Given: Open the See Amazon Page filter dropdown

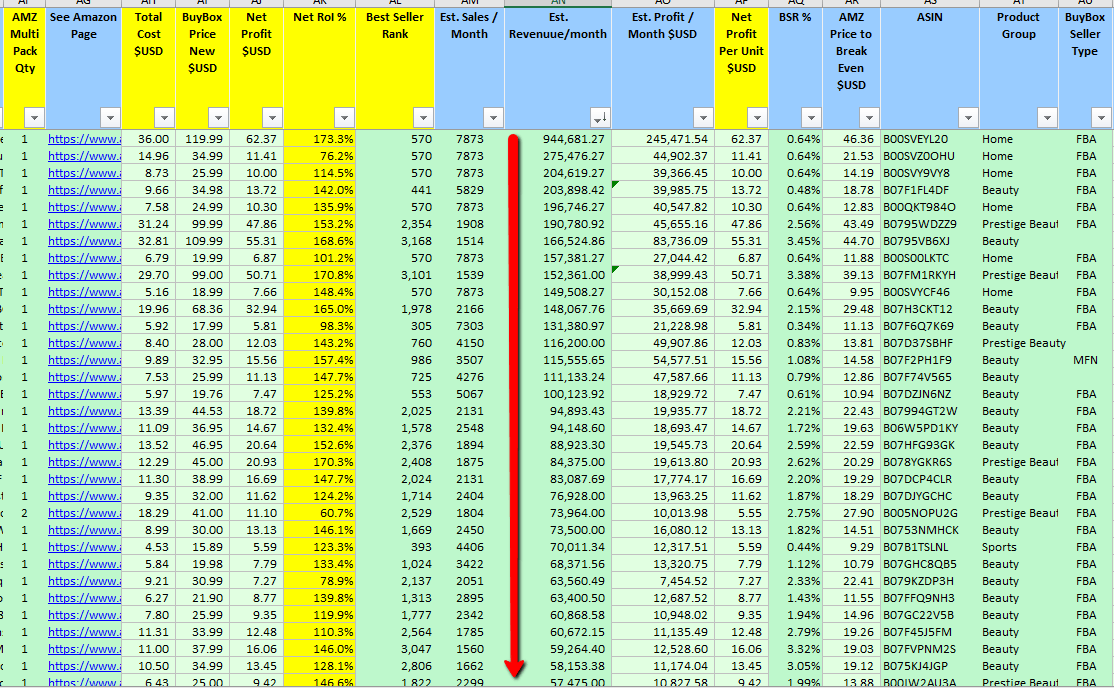Looking at the screenshot, I should [x=110, y=117].
